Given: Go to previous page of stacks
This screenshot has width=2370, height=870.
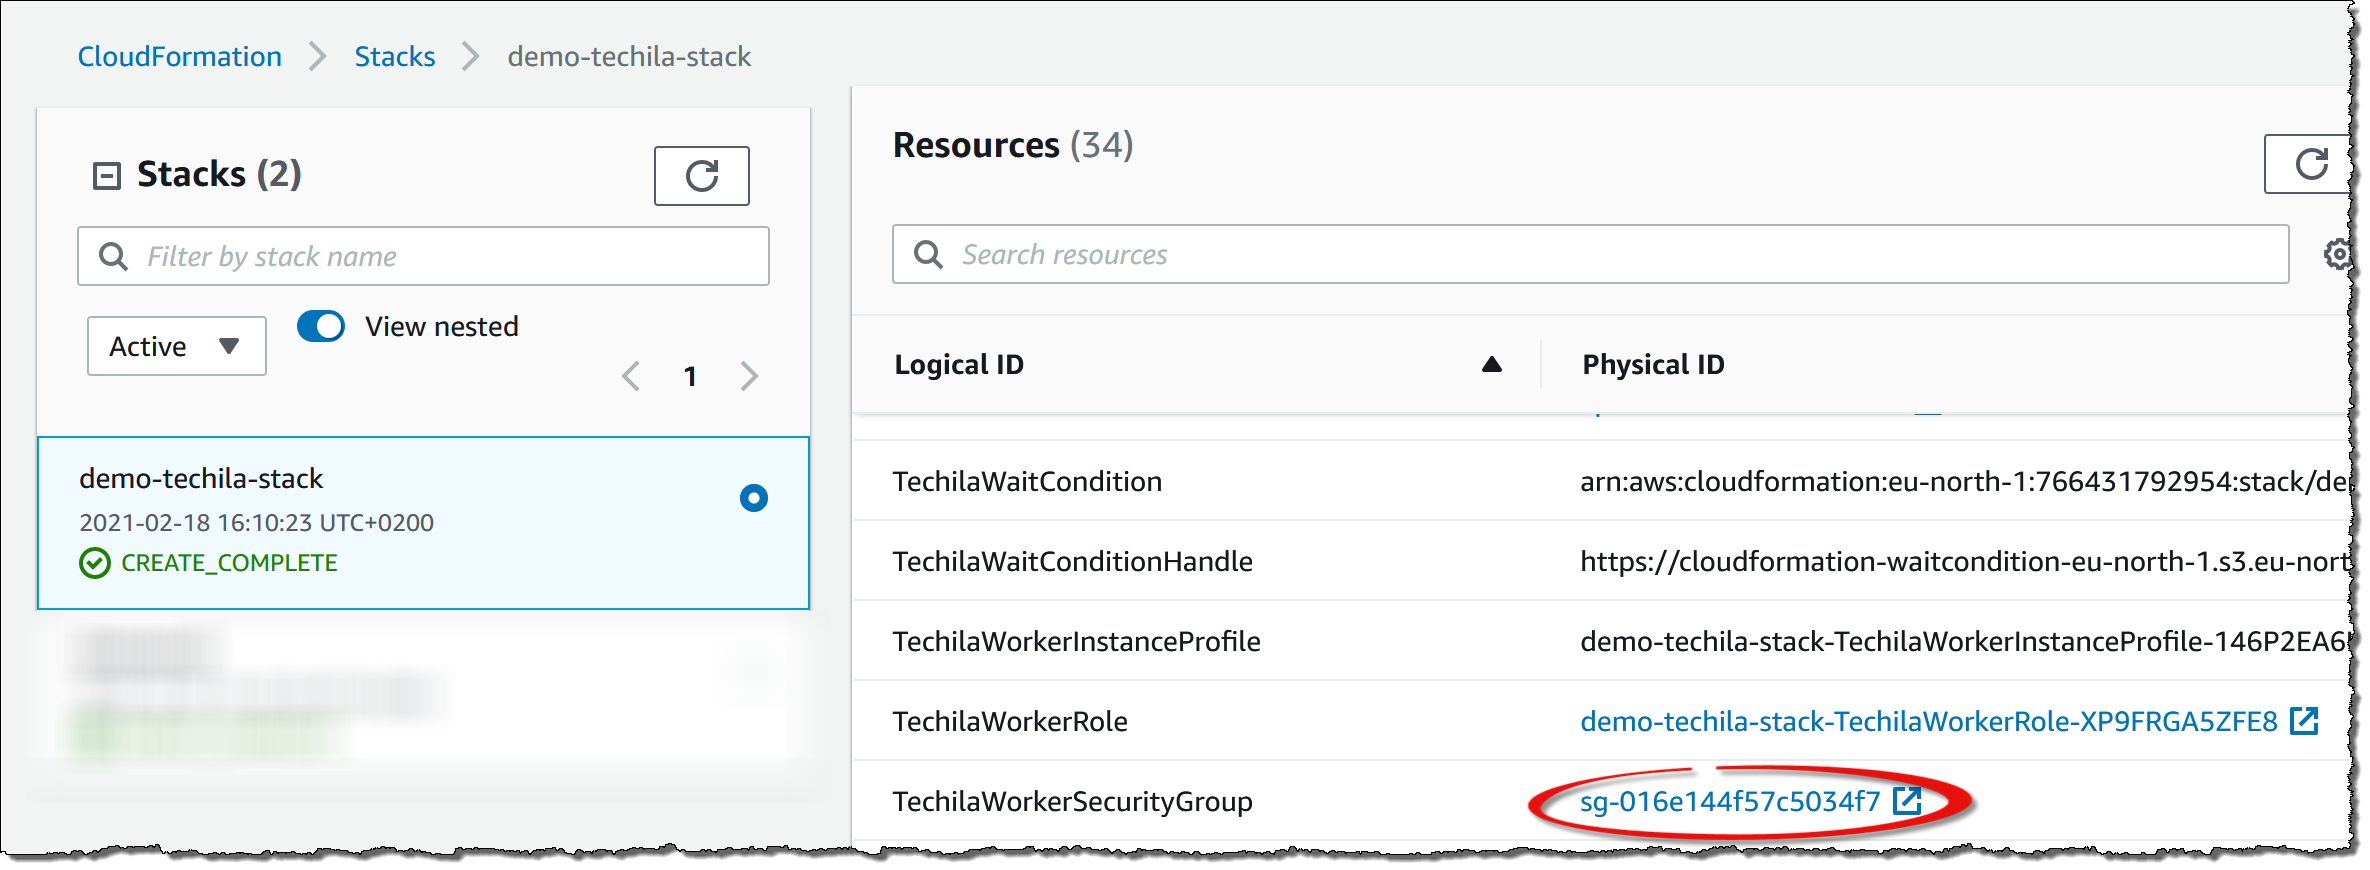Looking at the screenshot, I should point(631,376).
